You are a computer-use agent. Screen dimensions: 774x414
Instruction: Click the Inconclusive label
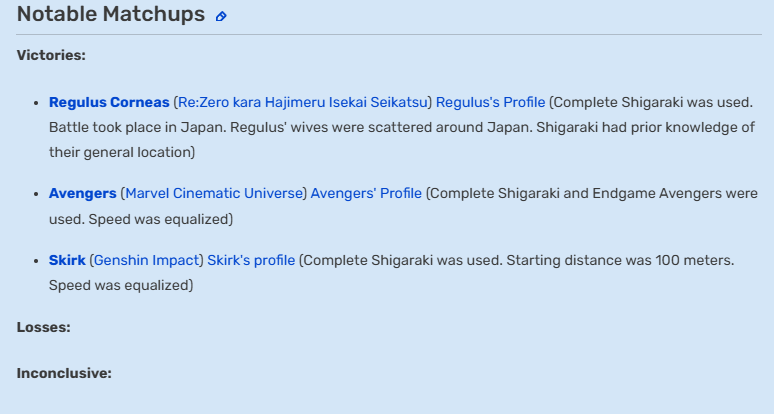click(64, 373)
